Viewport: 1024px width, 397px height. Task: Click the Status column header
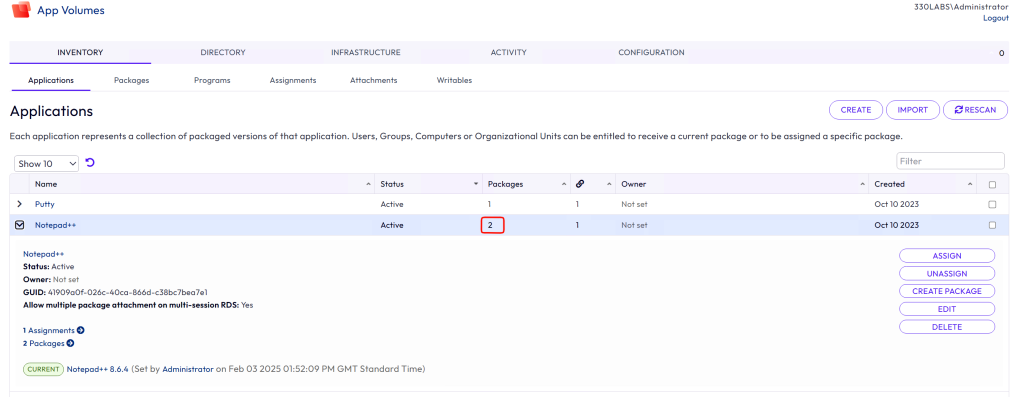pyautogui.click(x=392, y=185)
